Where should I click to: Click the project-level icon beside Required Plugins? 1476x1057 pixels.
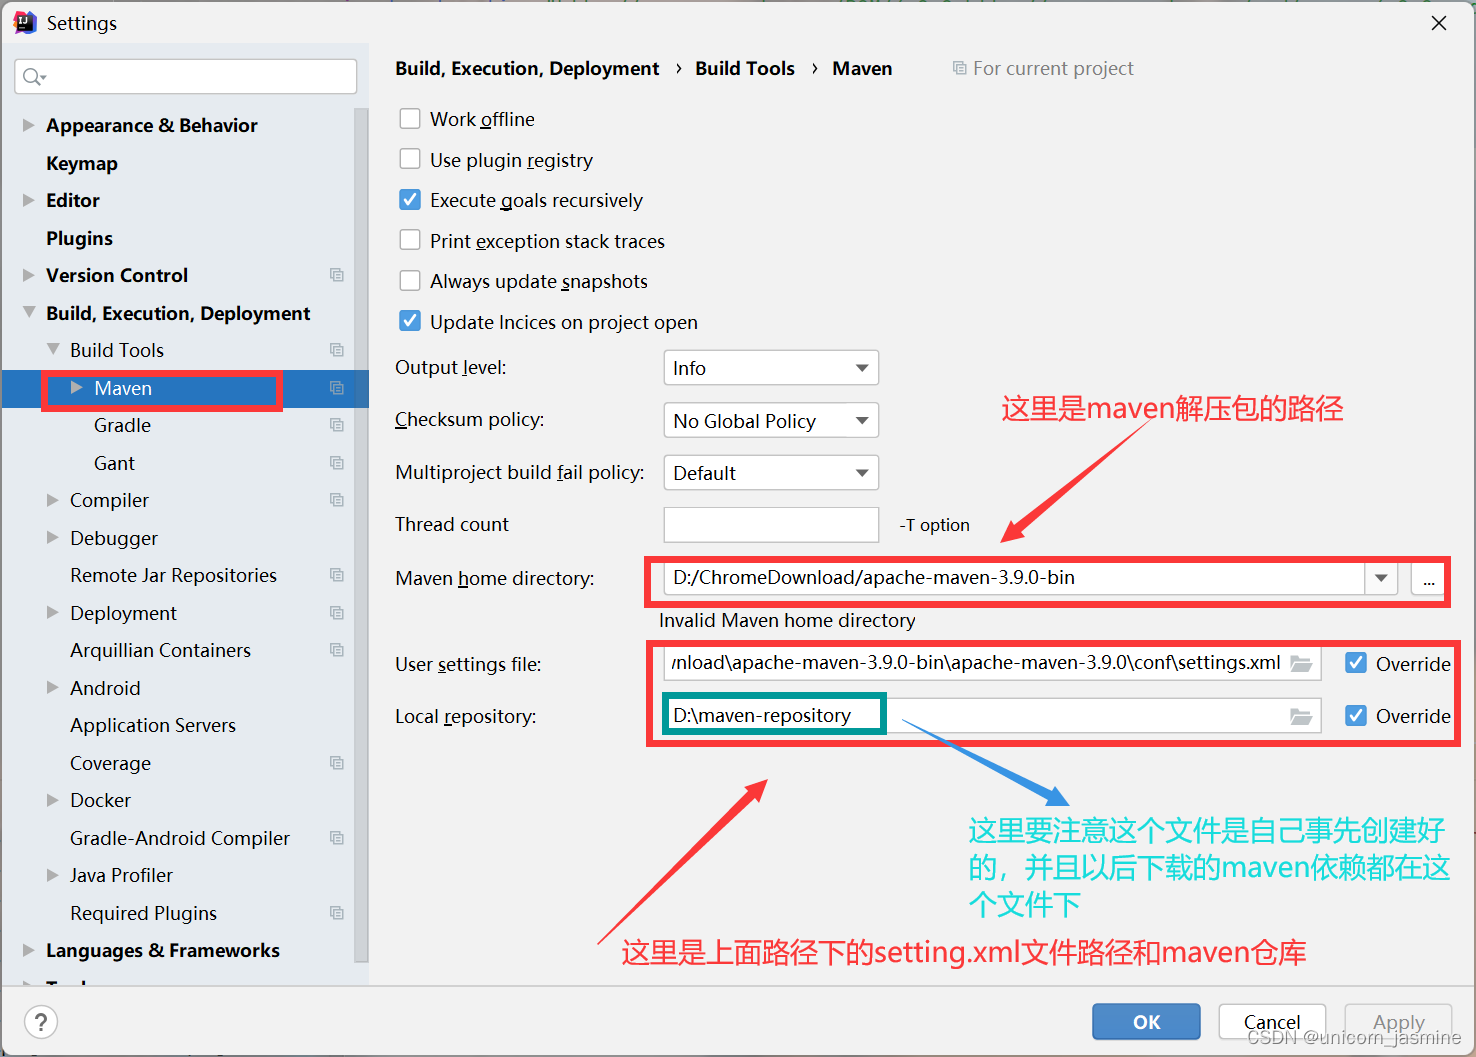click(337, 913)
